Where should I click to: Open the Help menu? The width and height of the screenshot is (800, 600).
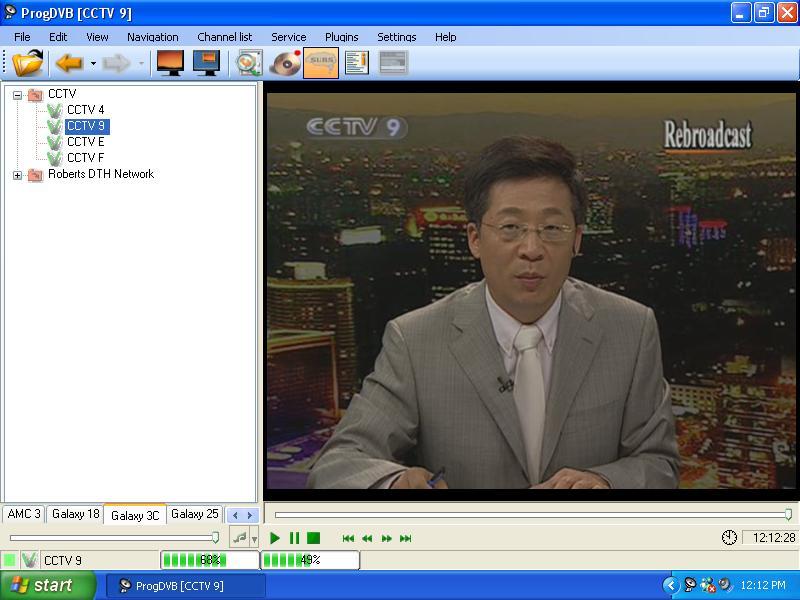coord(445,37)
